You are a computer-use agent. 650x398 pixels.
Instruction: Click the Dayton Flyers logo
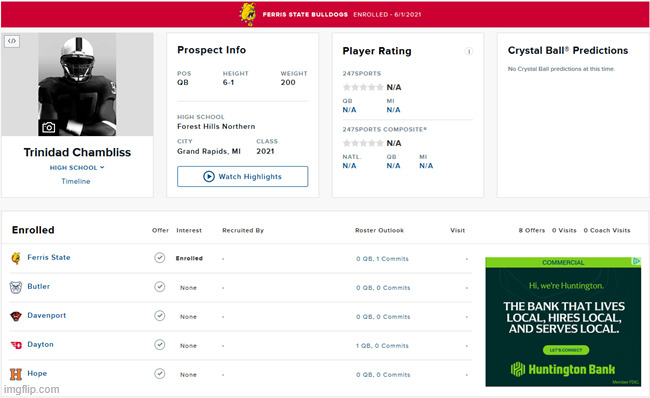click(x=16, y=345)
